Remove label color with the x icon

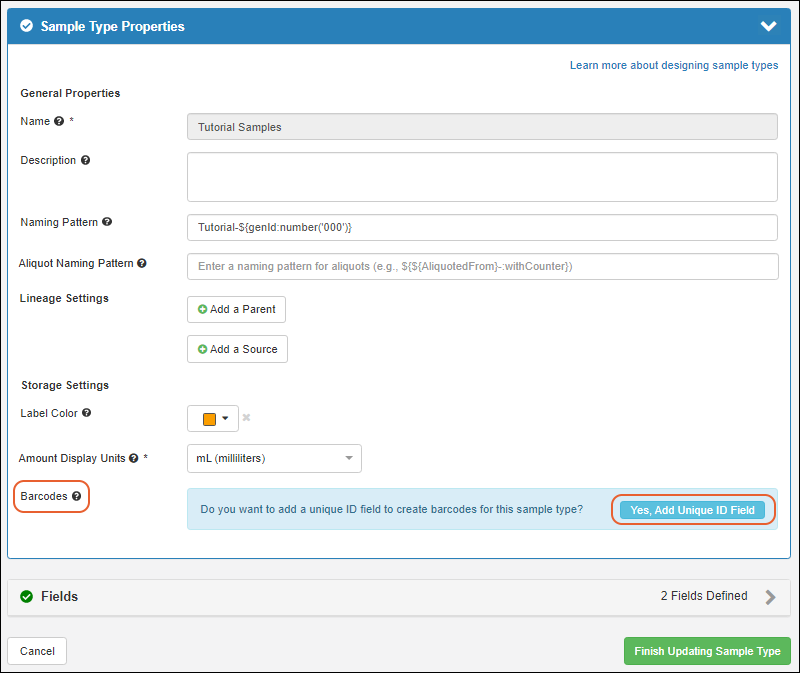click(x=246, y=418)
